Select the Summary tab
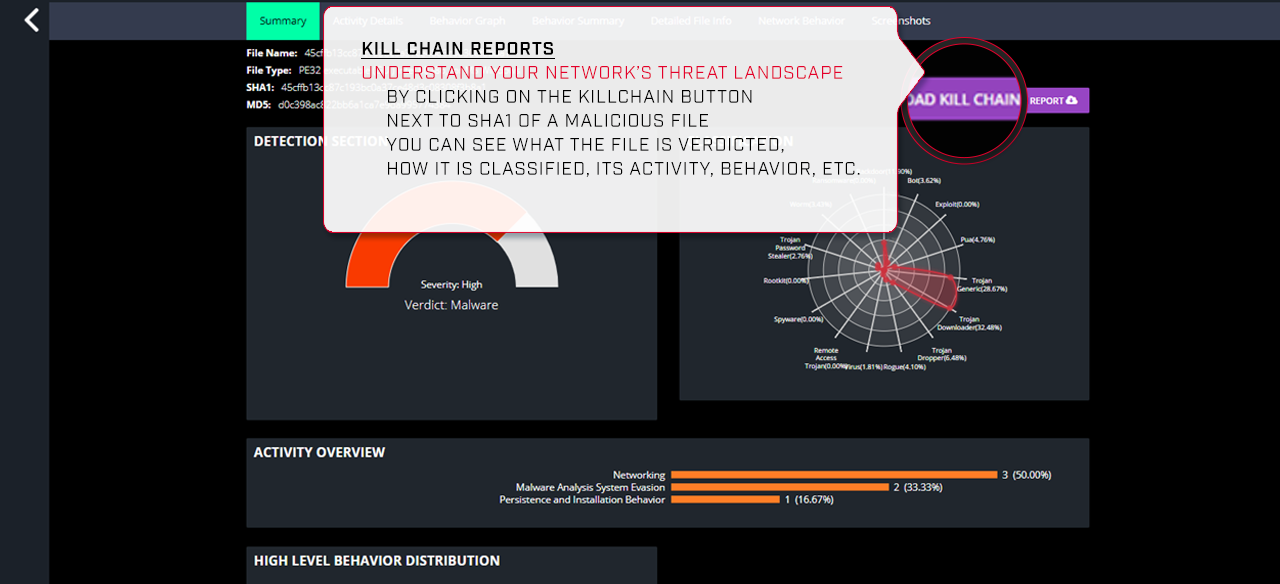The height and width of the screenshot is (584, 1280). 283,21
